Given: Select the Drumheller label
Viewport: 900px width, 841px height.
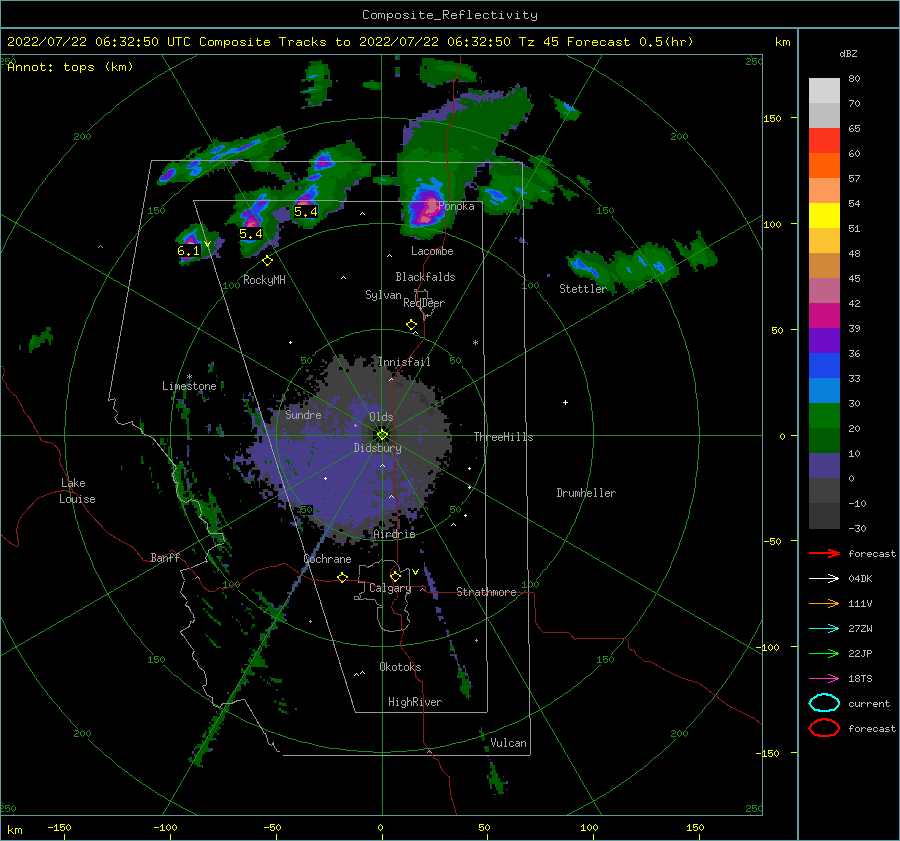Looking at the screenshot, I should (x=586, y=493).
